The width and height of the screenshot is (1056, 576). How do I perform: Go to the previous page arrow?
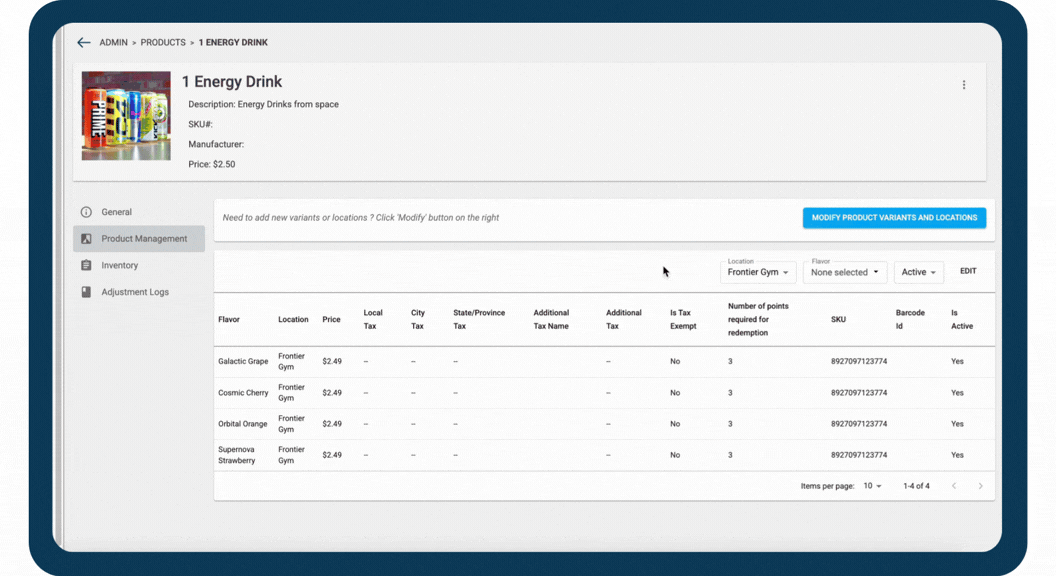click(954, 486)
